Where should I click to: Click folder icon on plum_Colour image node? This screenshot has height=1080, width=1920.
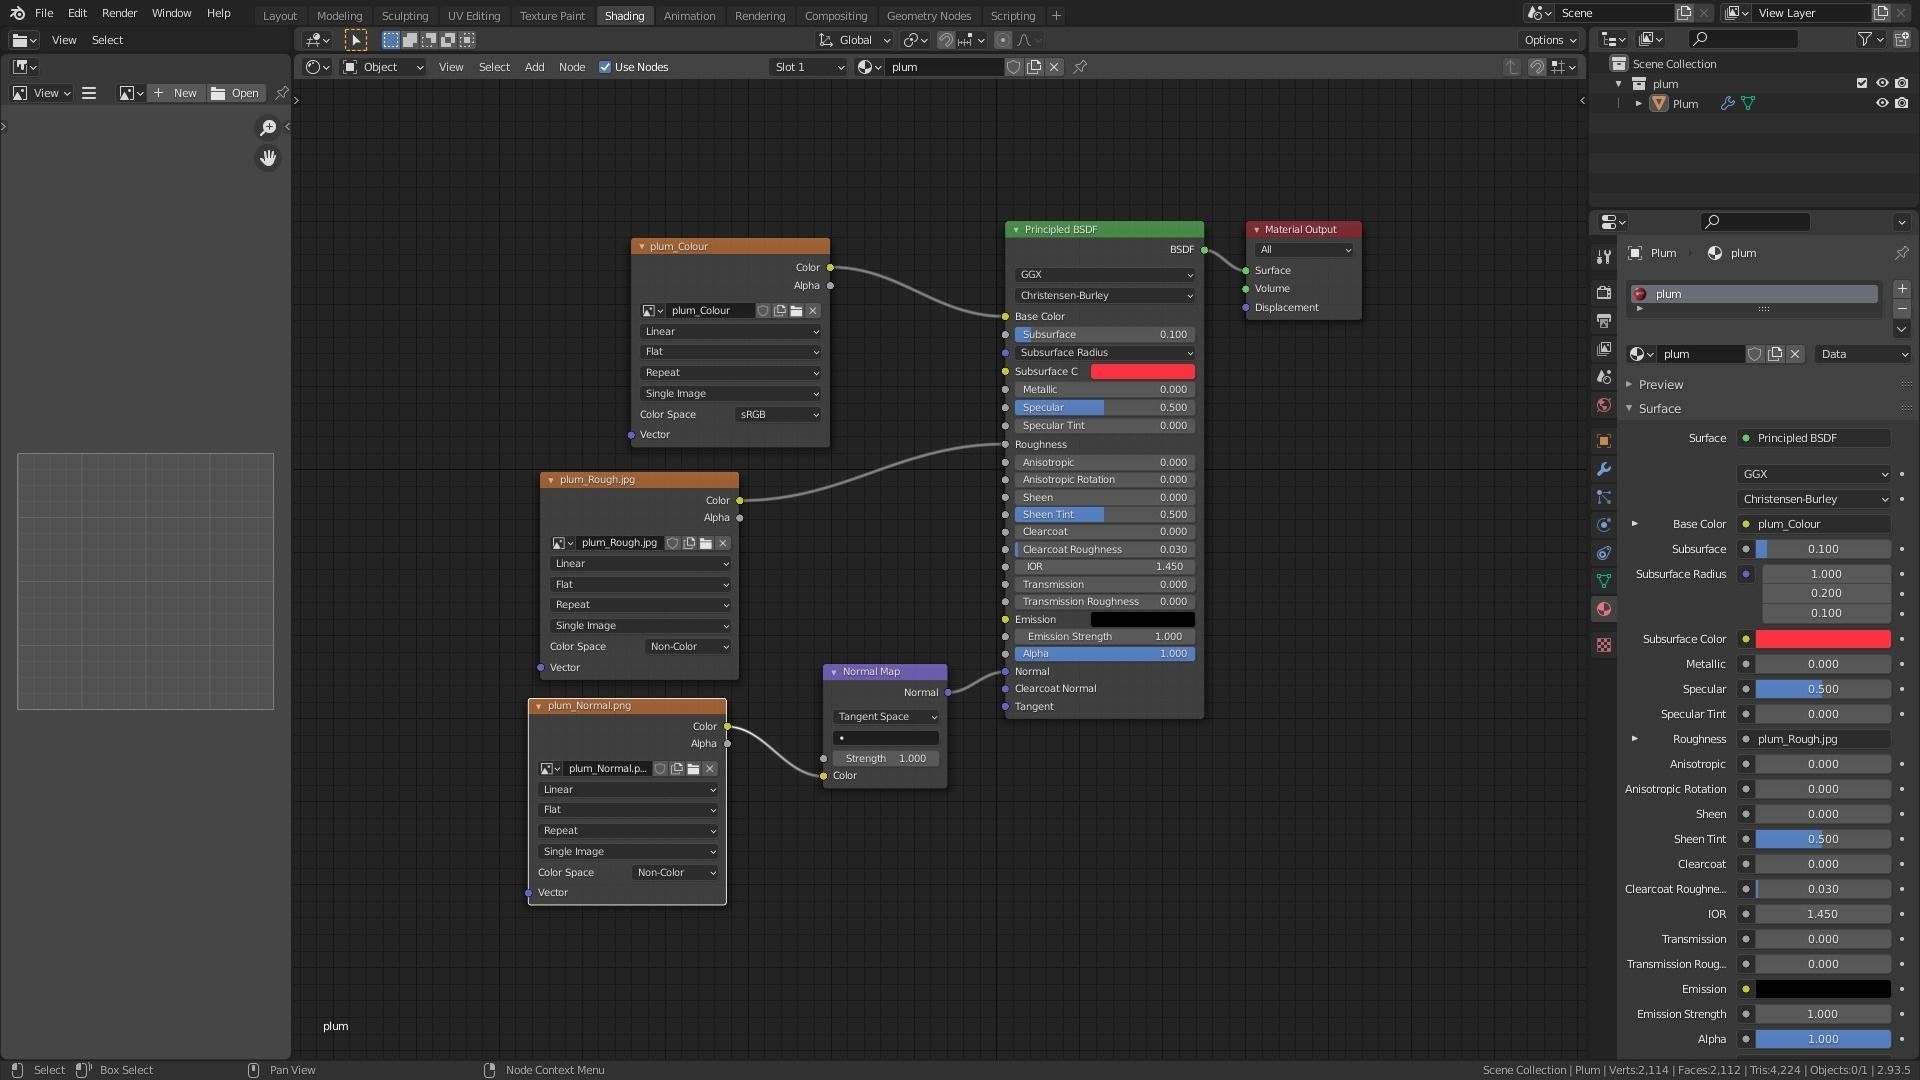(796, 311)
